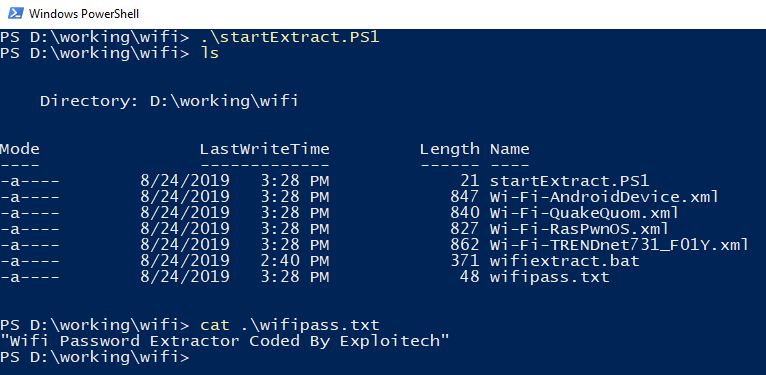Click the Windows PowerShell window title

(x=84, y=14)
